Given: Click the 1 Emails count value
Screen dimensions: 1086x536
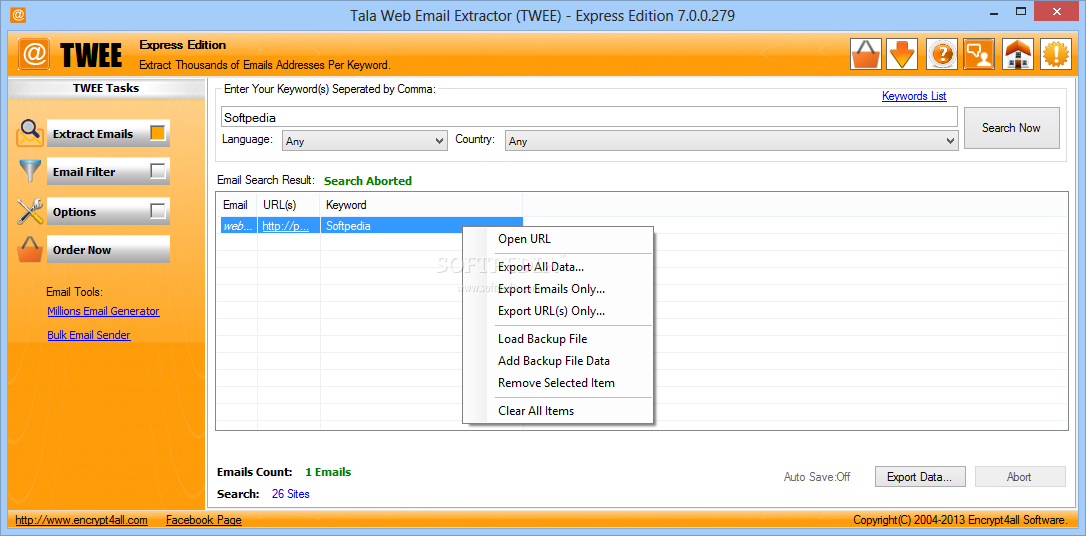Looking at the screenshot, I should point(328,472).
